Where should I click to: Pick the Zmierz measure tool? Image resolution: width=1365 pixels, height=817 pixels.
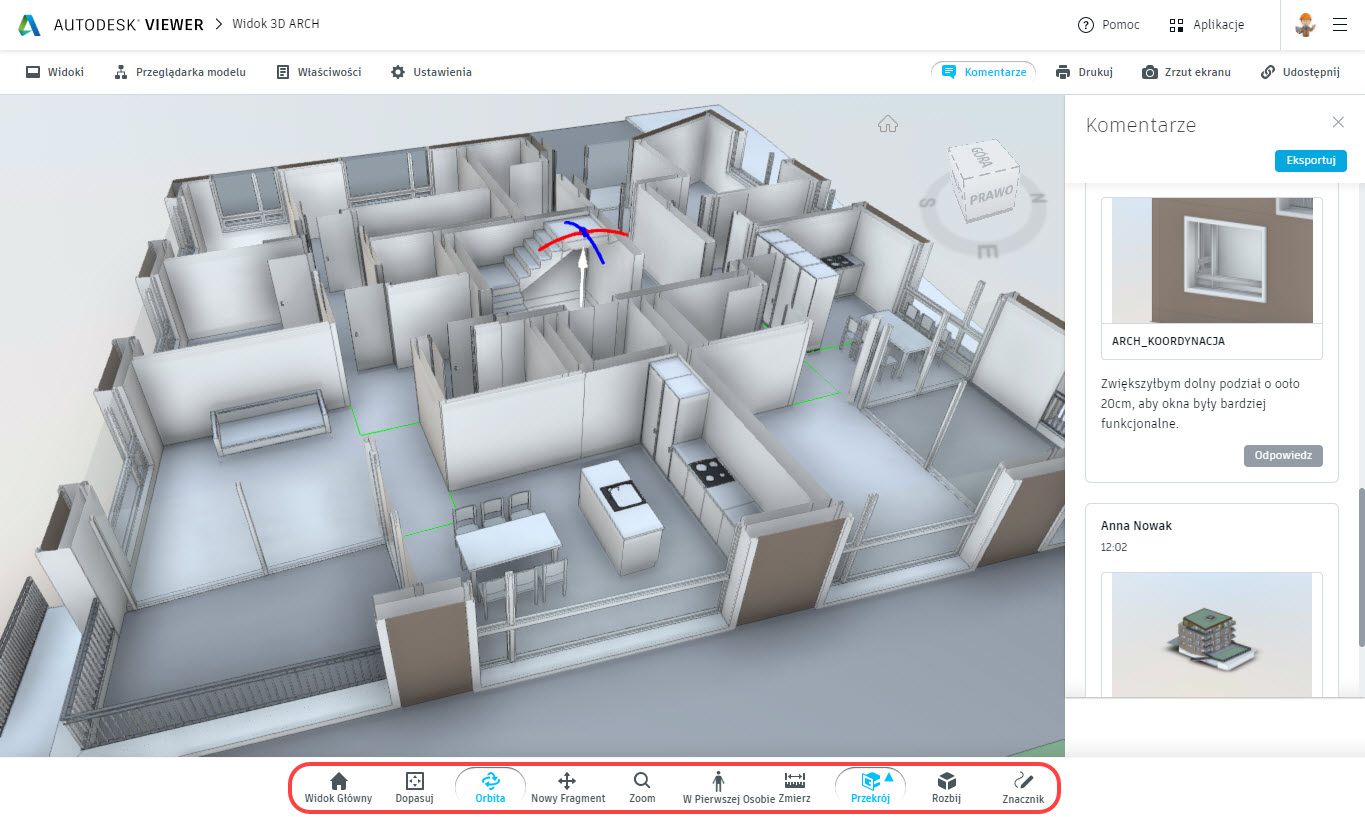[795, 787]
